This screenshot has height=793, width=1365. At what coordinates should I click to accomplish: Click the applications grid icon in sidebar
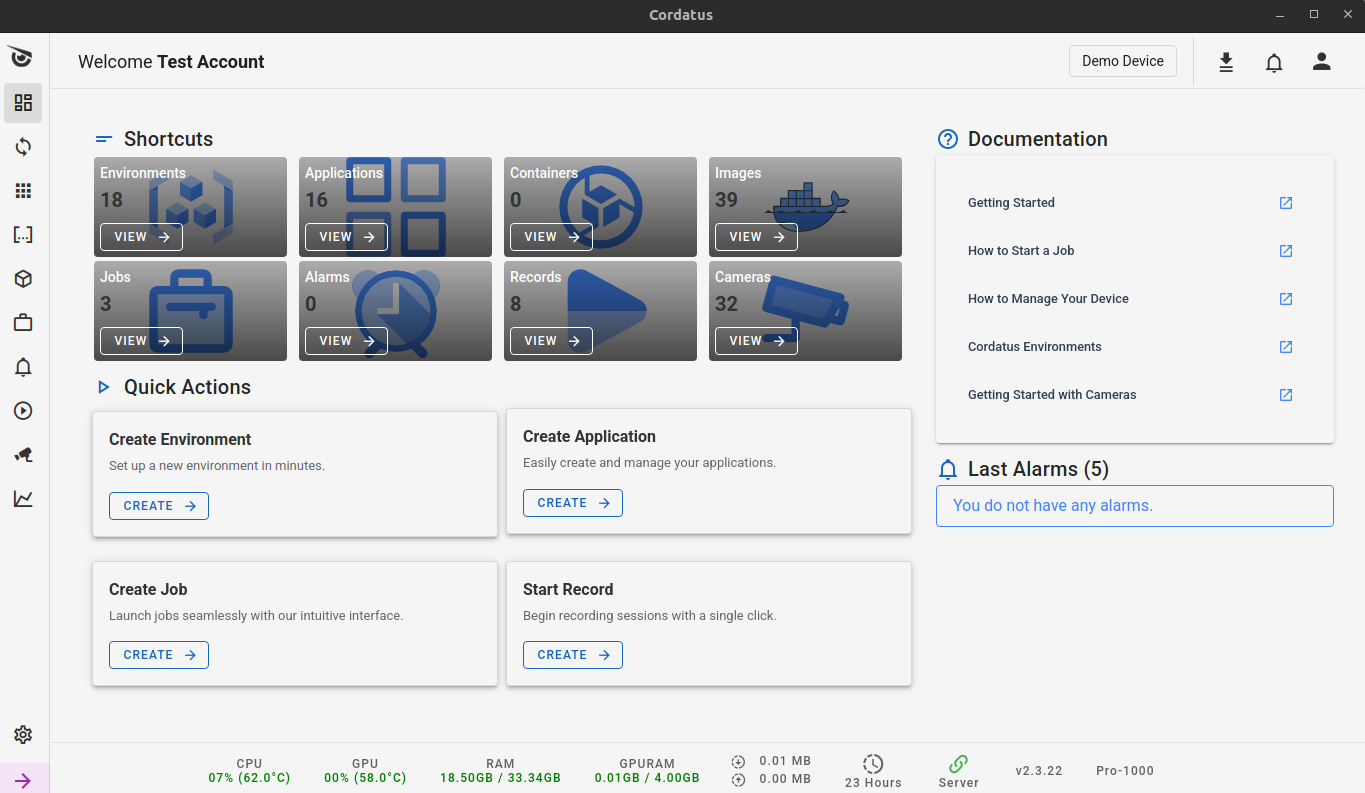tap(22, 190)
